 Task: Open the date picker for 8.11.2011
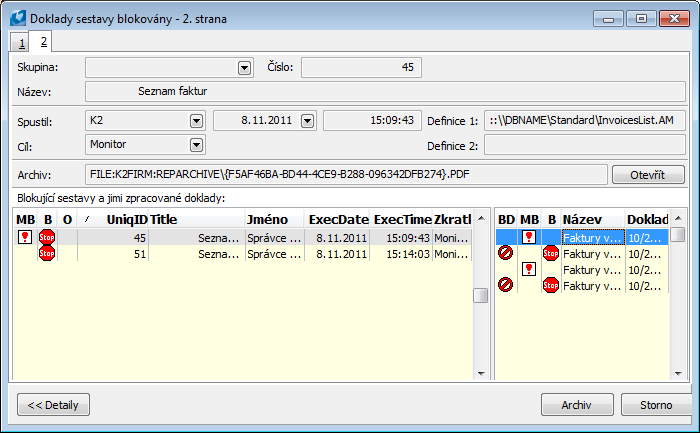coord(307,121)
